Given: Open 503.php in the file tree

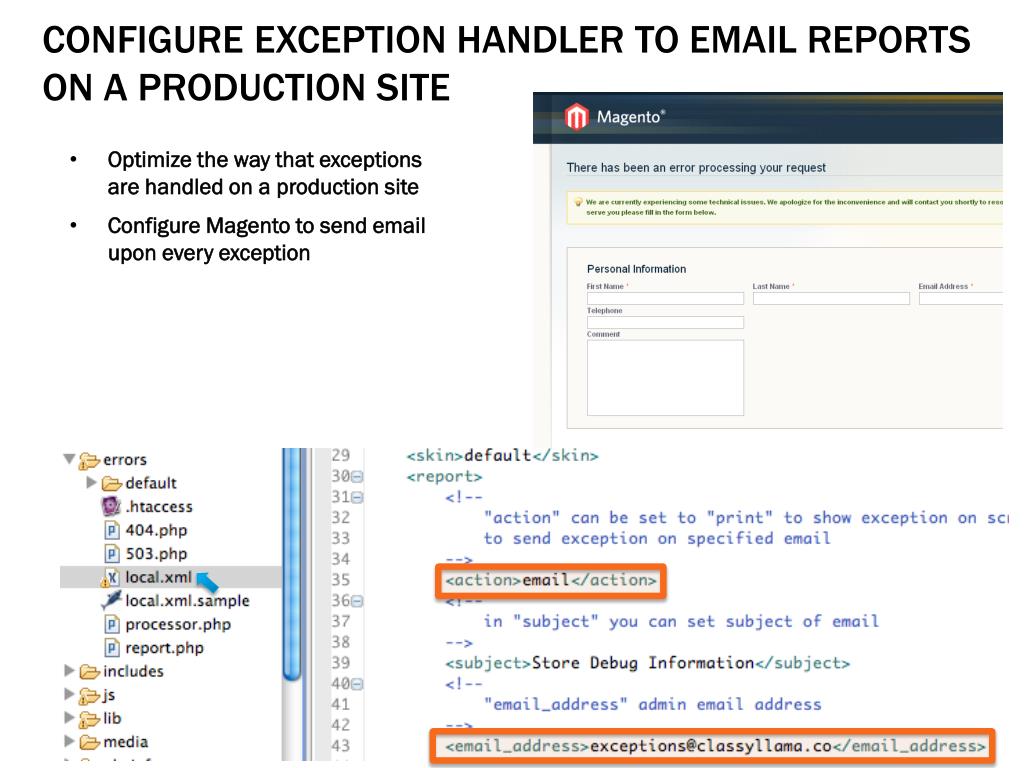Looking at the screenshot, I should [x=156, y=553].
